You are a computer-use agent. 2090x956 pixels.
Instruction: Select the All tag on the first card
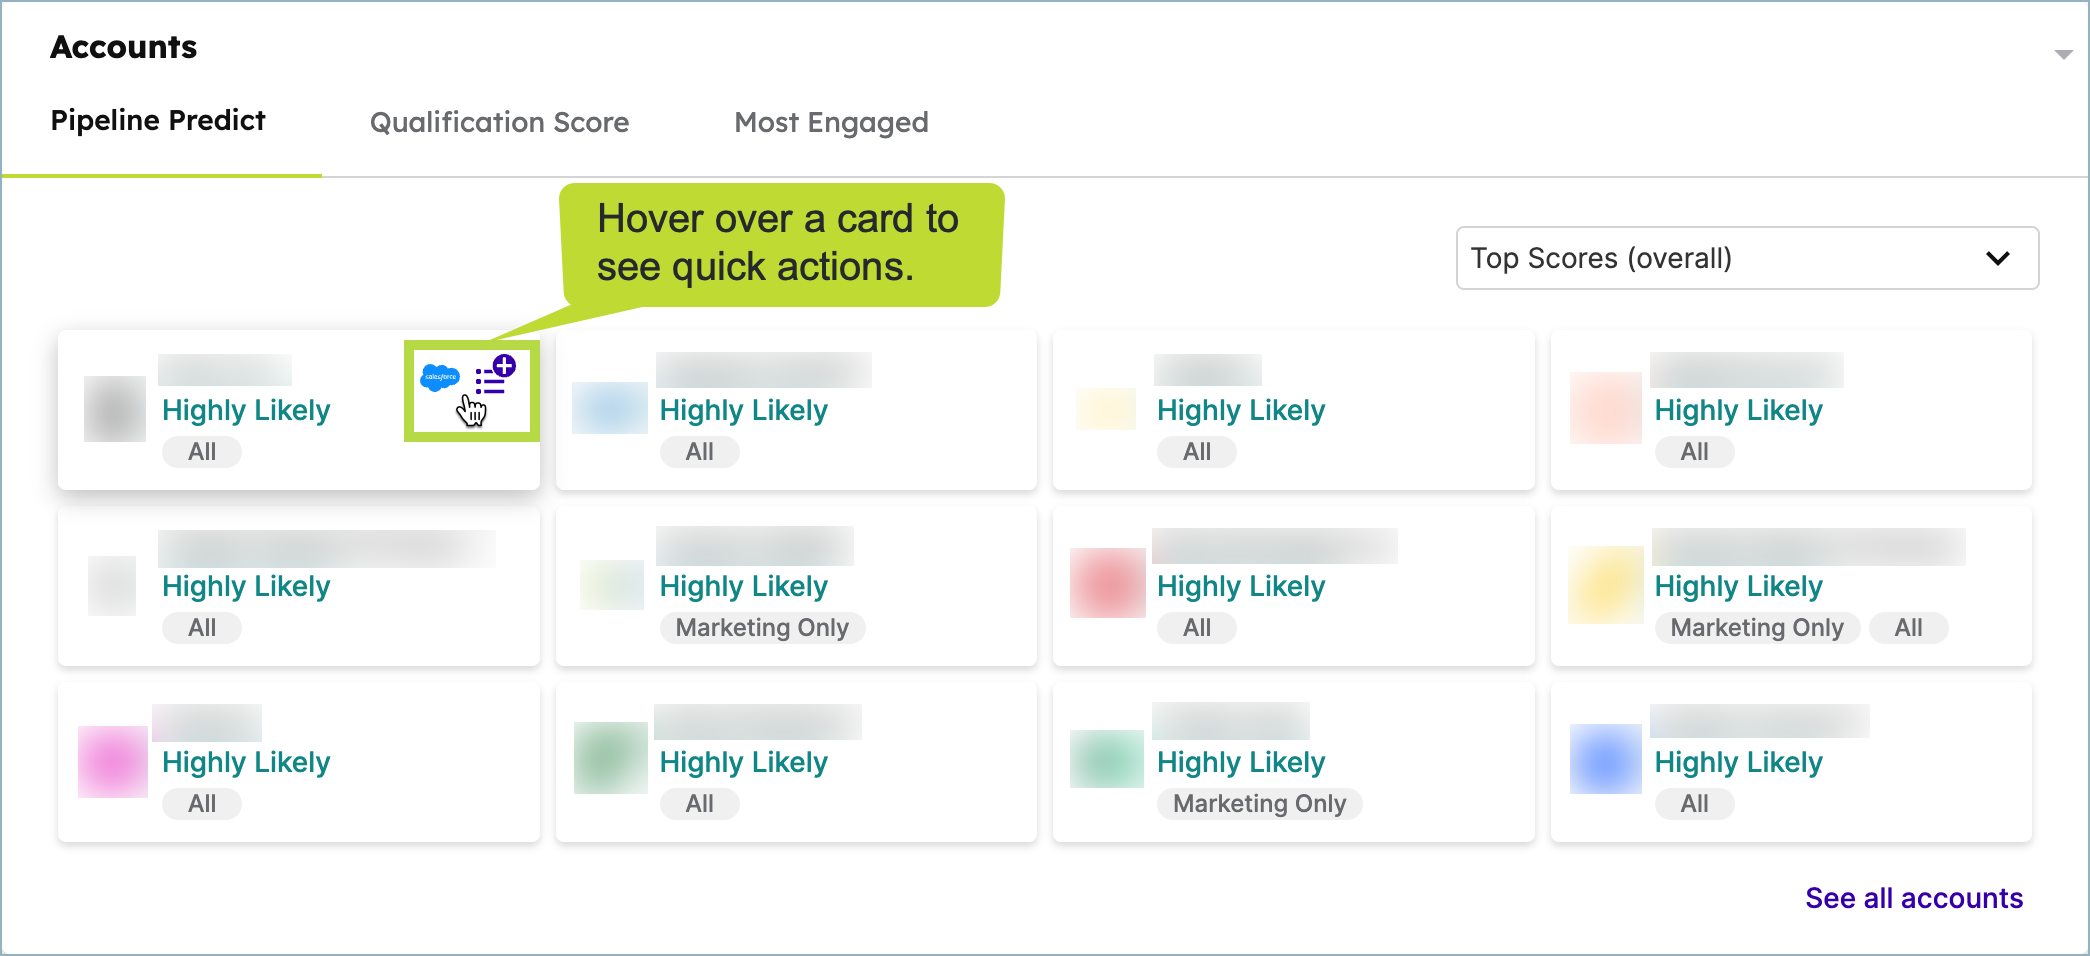(x=201, y=451)
